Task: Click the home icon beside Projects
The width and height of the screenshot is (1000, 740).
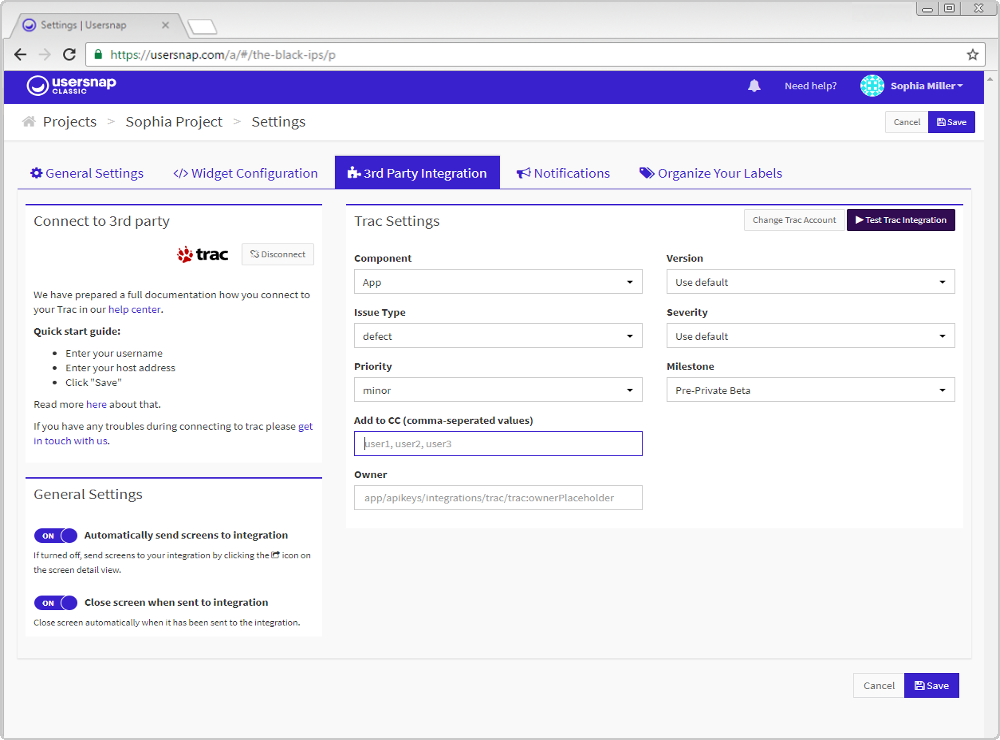Action: click(x=29, y=122)
